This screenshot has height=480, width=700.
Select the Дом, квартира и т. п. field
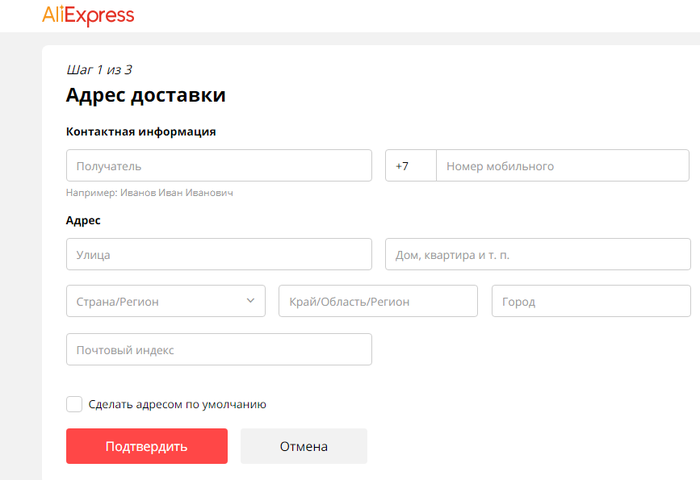(537, 254)
